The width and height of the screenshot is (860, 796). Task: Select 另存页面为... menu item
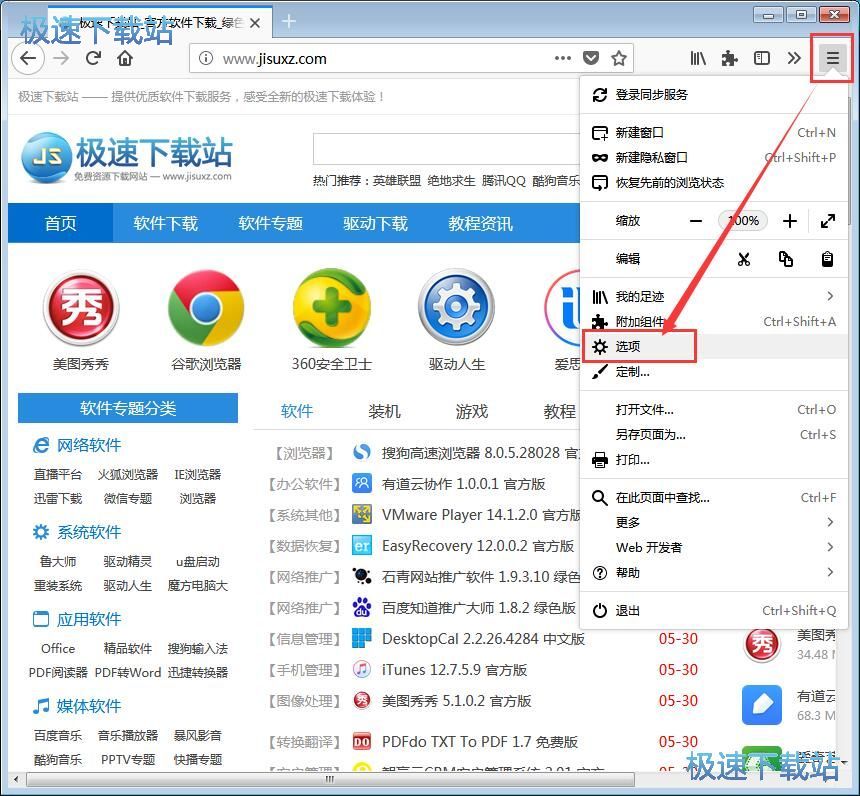714,435
